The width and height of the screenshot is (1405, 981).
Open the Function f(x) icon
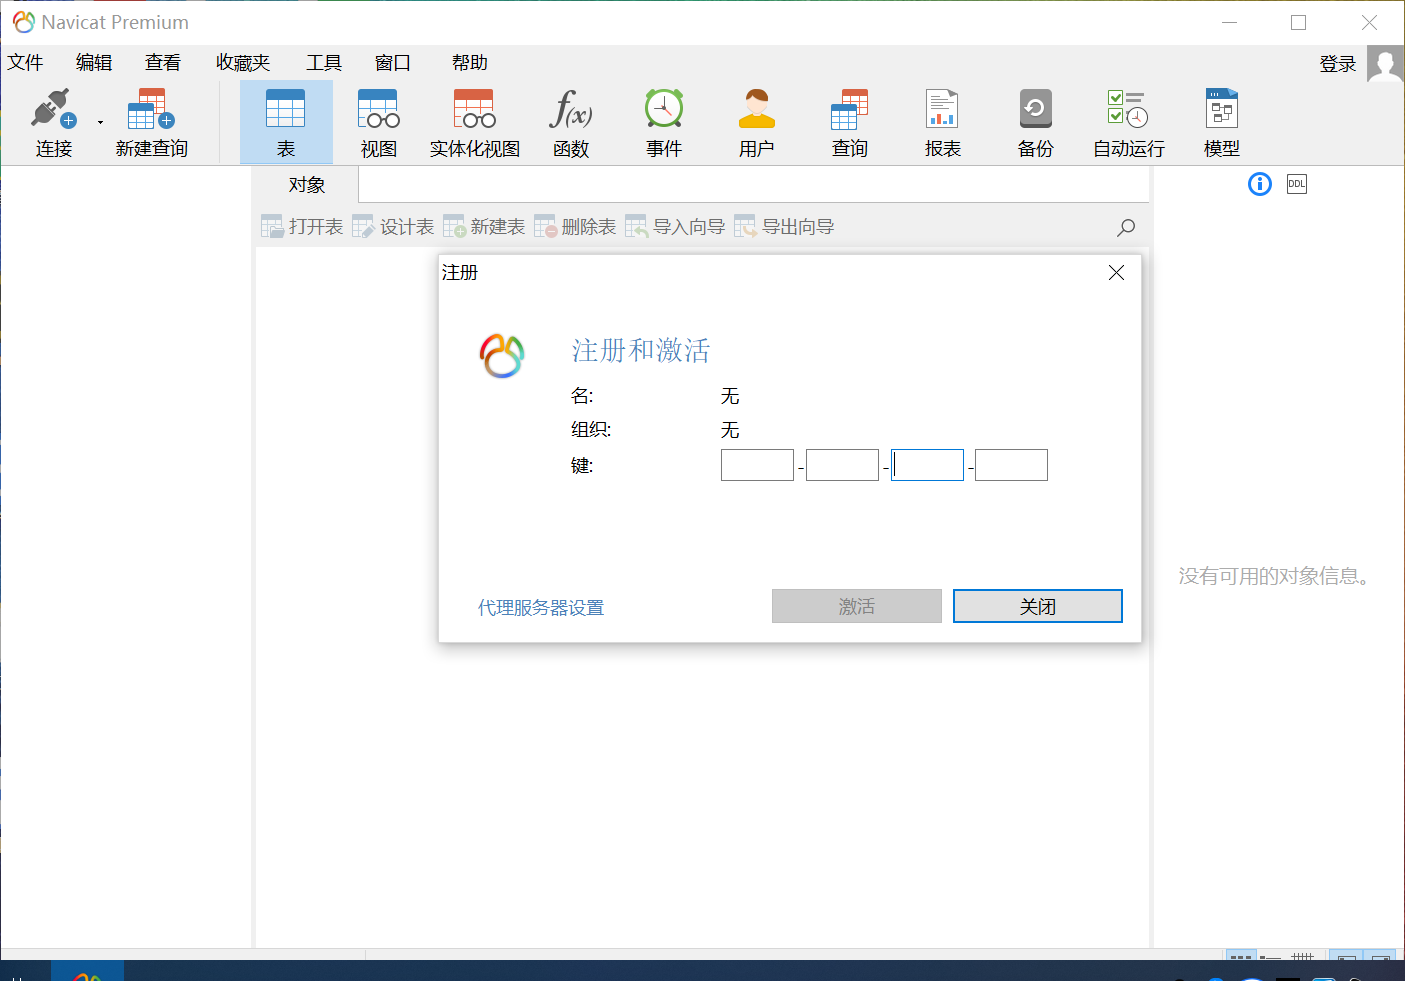571,110
